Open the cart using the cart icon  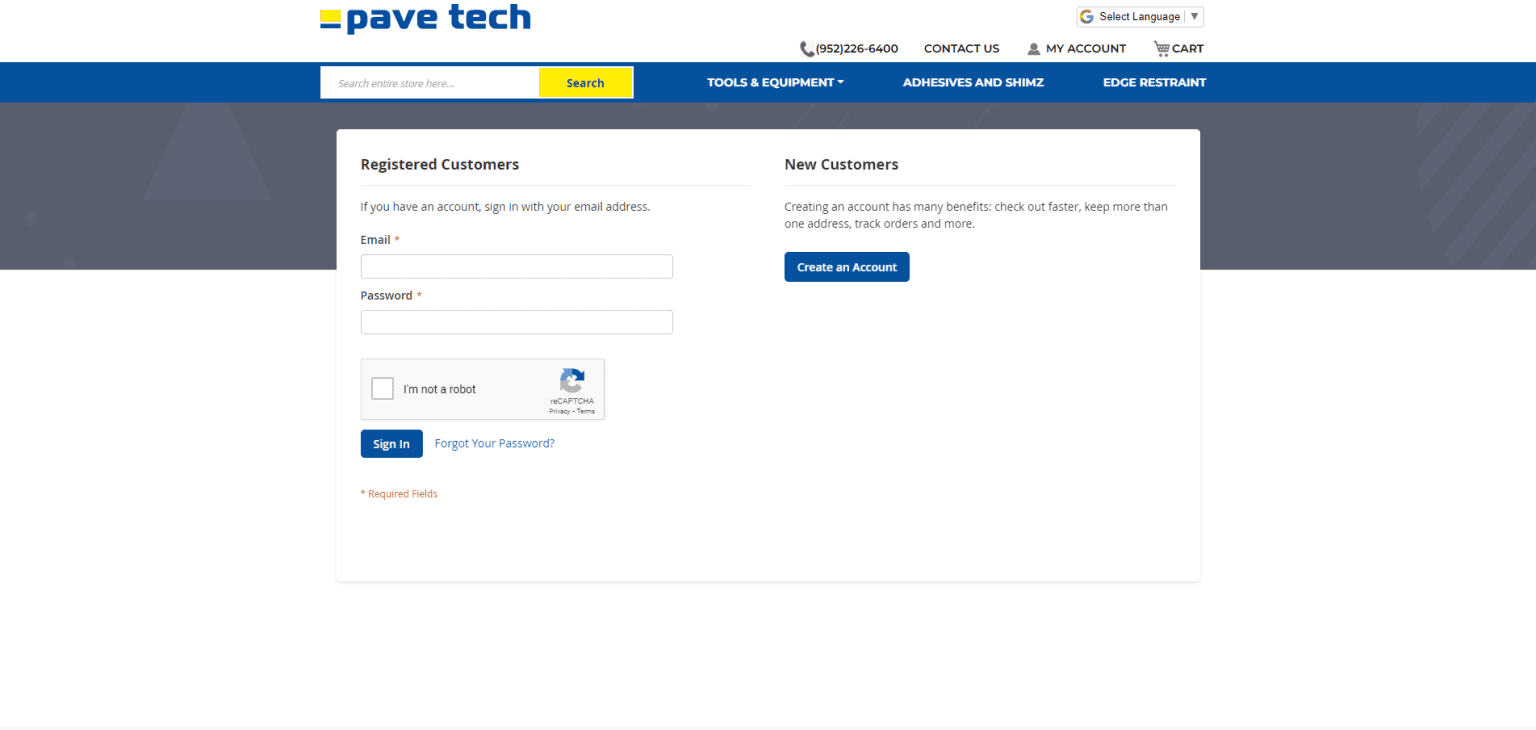pos(1162,48)
